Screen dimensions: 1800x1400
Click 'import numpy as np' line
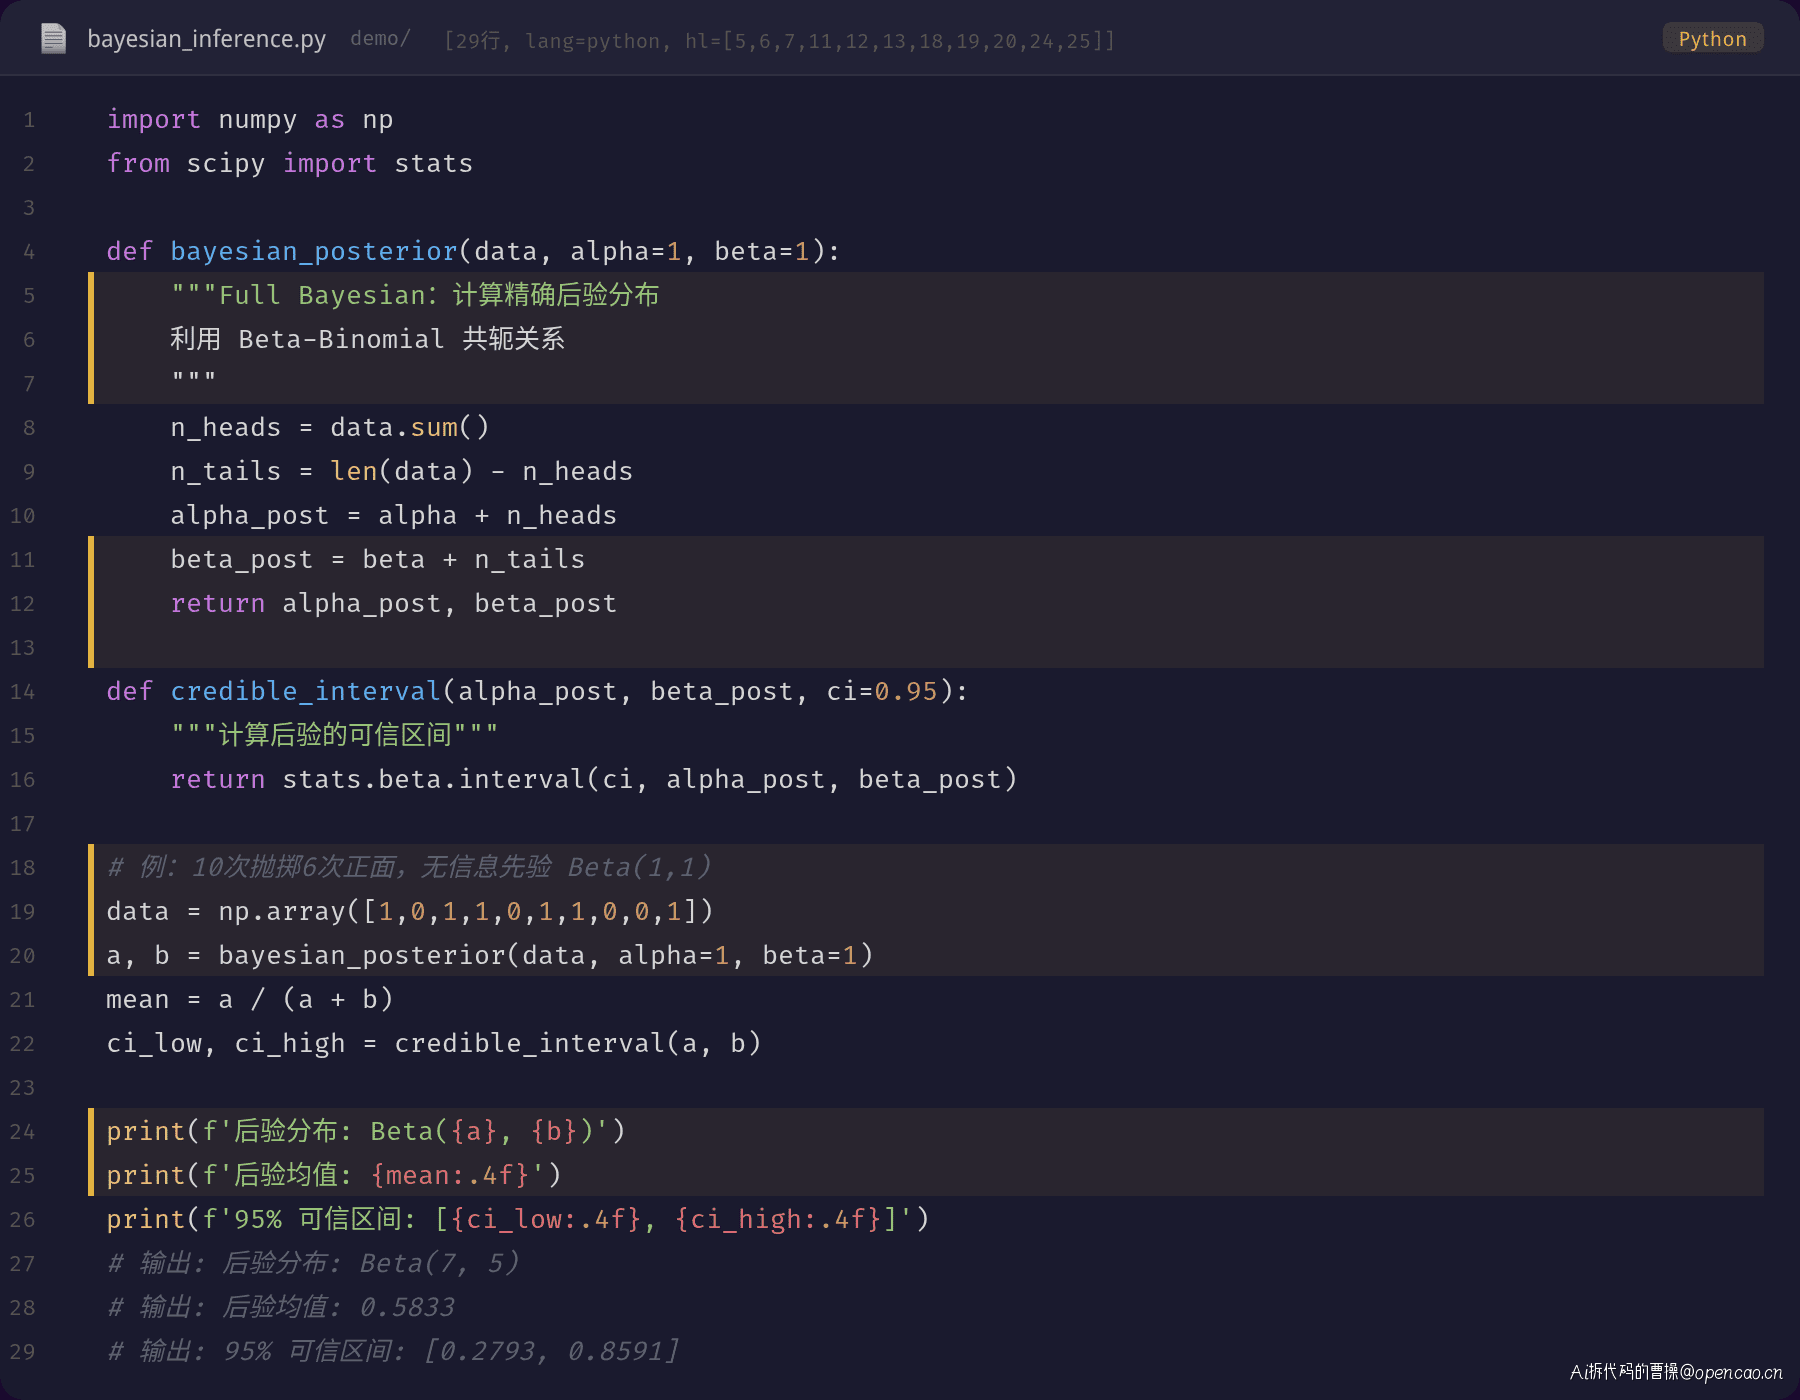pyautogui.click(x=250, y=120)
